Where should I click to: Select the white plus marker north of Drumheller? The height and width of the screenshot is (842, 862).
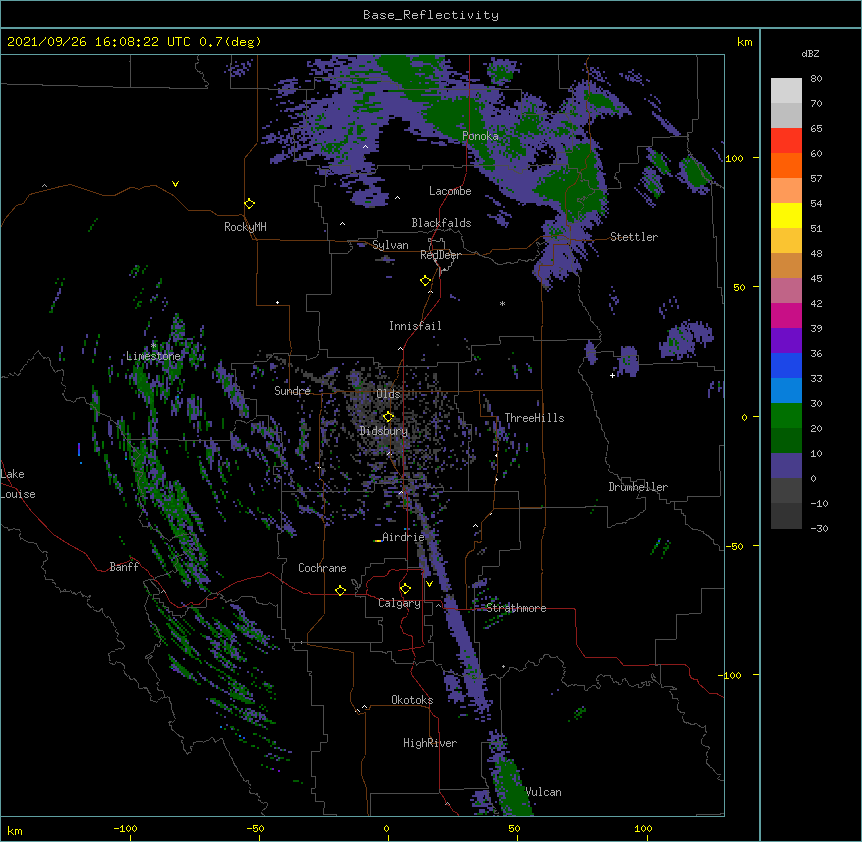[612, 375]
